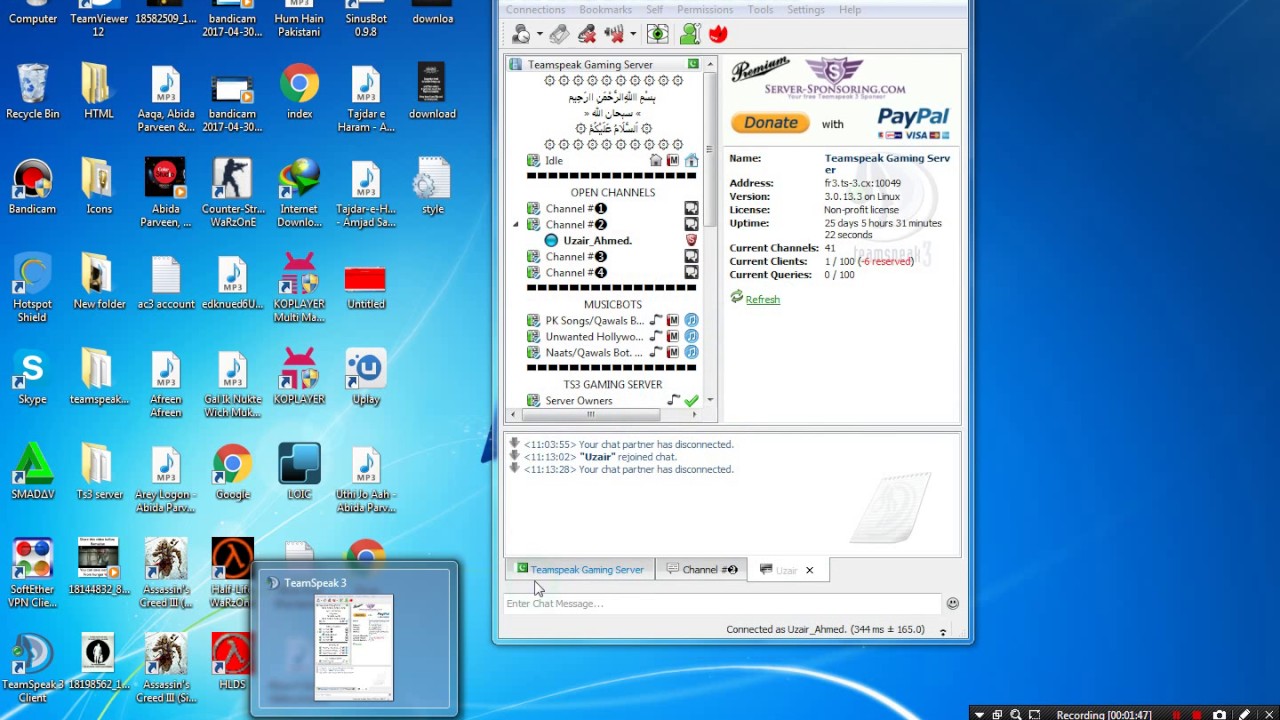
Task: Click the Bandicam recording bar screenshot camera icon
Action: [x=1219, y=714]
